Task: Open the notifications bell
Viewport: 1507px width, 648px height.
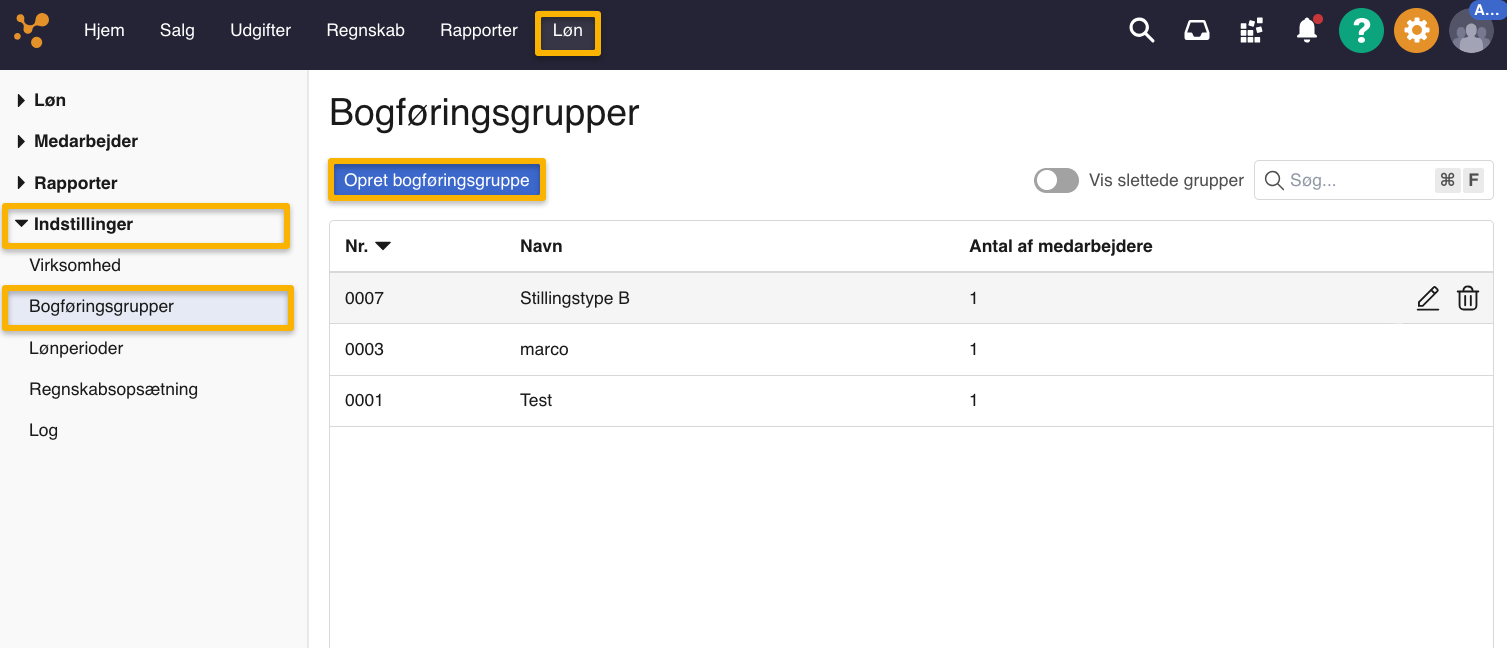Action: pyautogui.click(x=1306, y=31)
